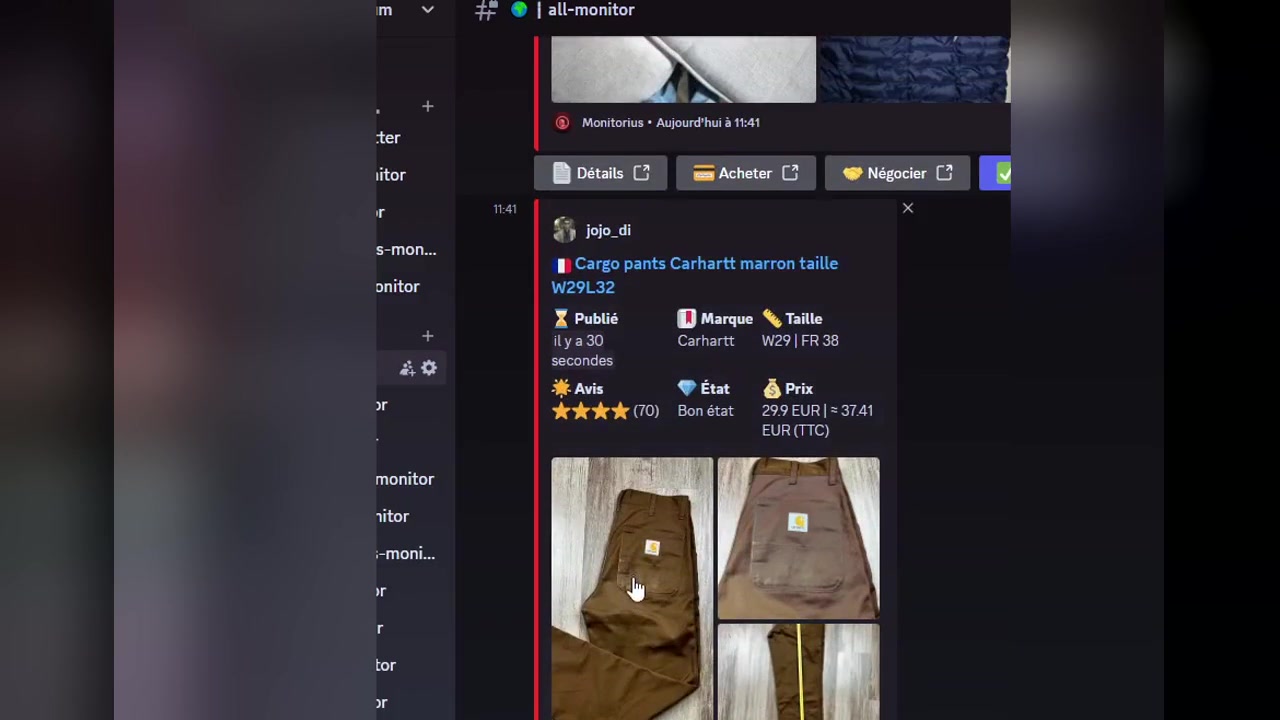Select the sidebar channel ending in 'onitor'

click(x=398, y=286)
